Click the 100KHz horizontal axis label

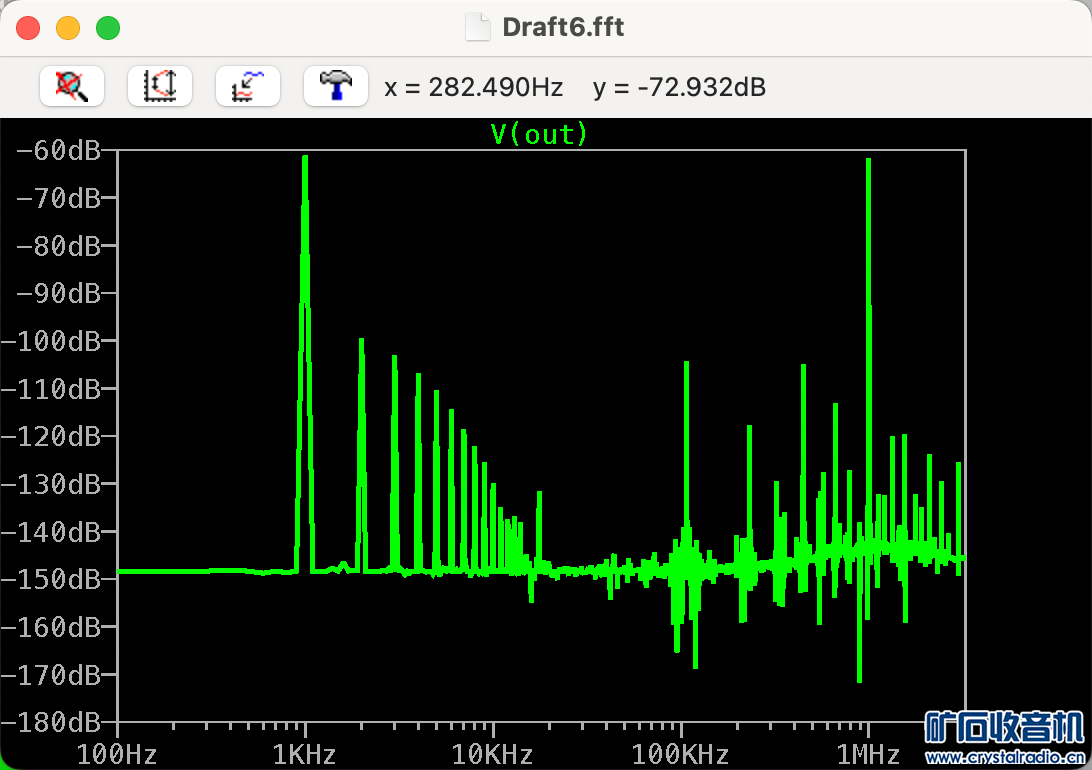coord(680,754)
